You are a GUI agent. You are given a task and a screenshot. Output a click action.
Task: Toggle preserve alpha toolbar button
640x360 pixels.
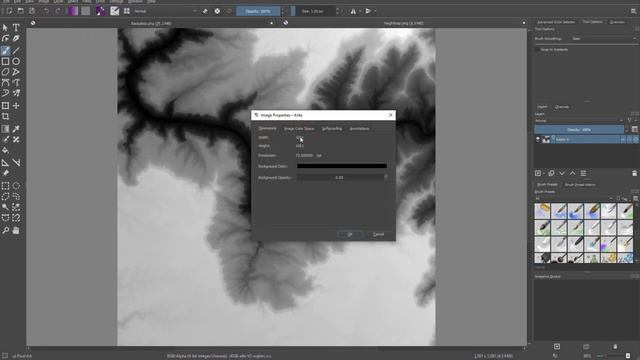point(217,11)
